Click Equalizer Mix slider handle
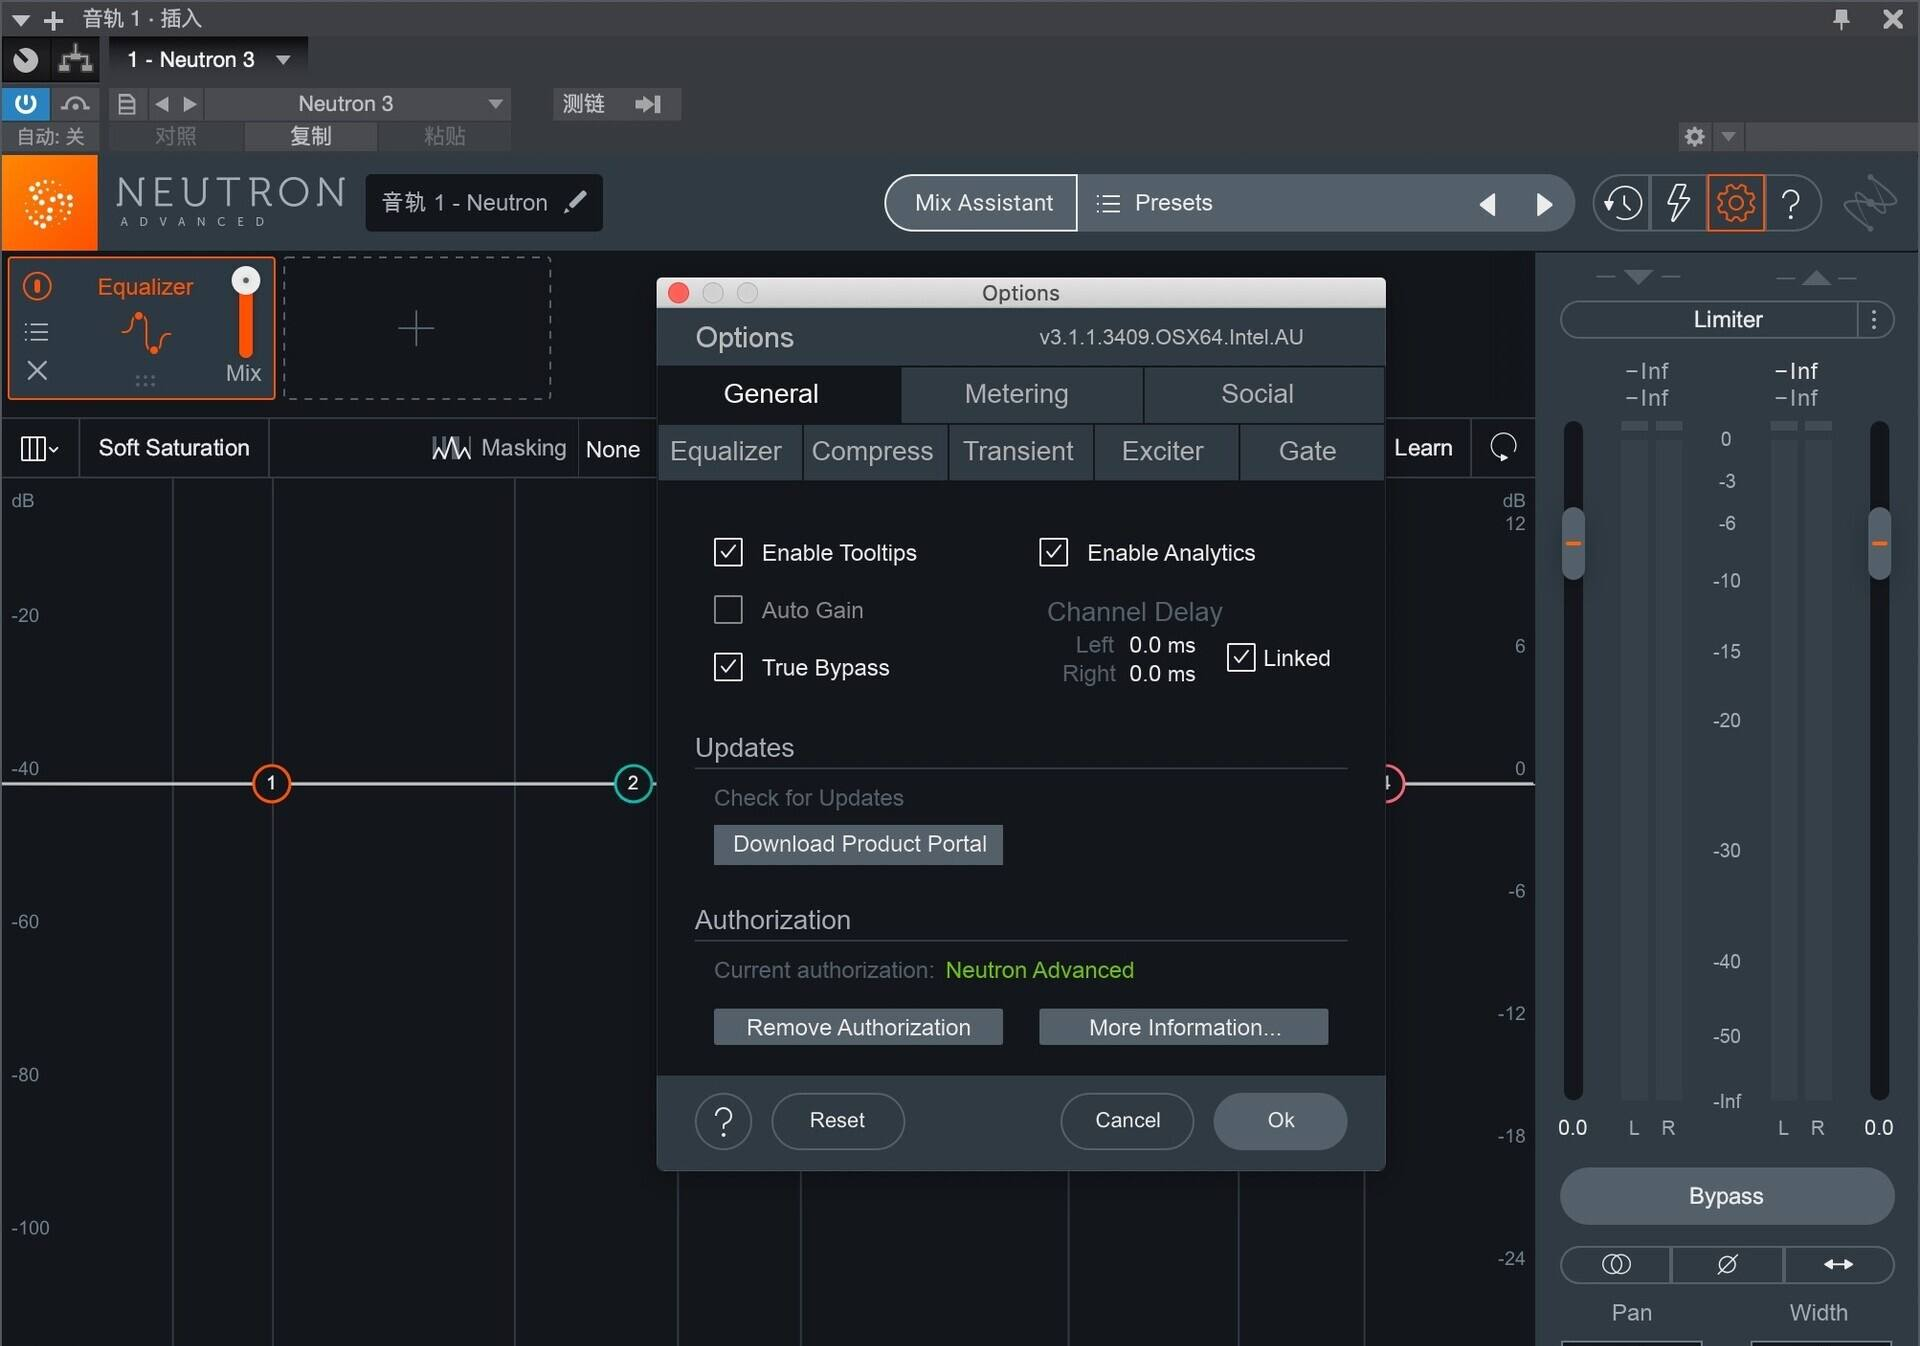 pyautogui.click(x=246, y=280)
